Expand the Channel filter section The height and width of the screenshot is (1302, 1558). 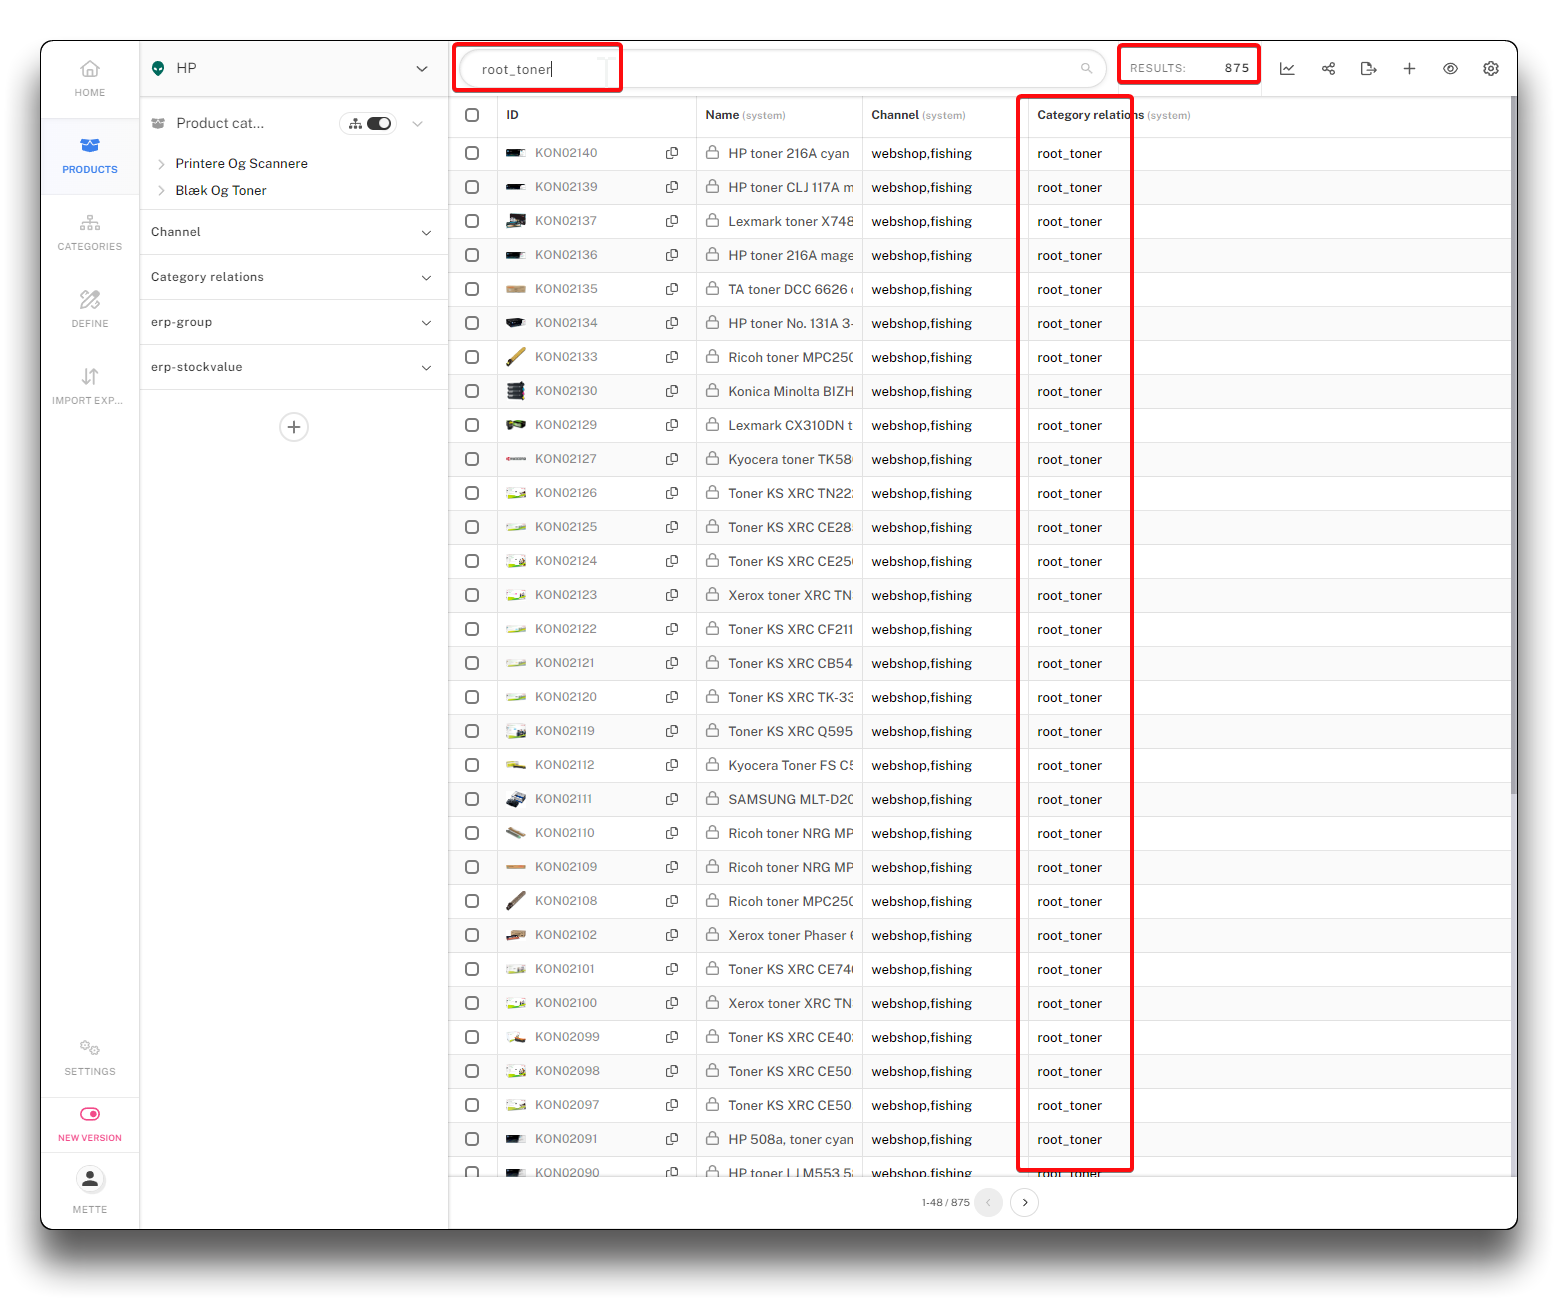pos(426,233)
